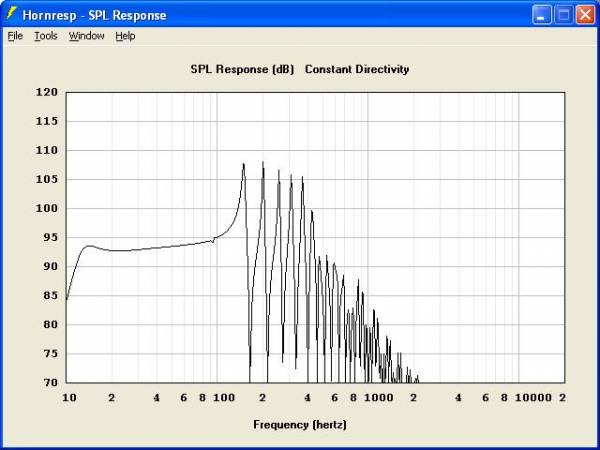Click the 75 dB axis value
This screenshot has width=600, height=450.
click(50, 354)
